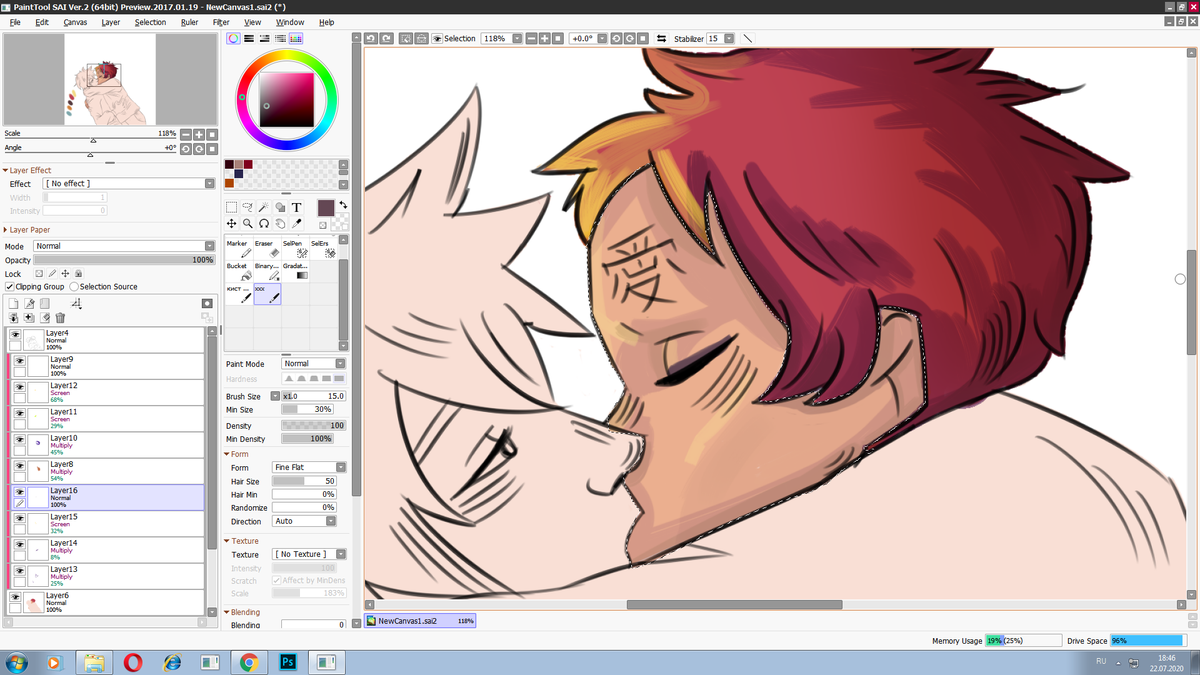Open the Stabilizer value dropdown
1200x675 pixels.
click(x=729, y=38)
